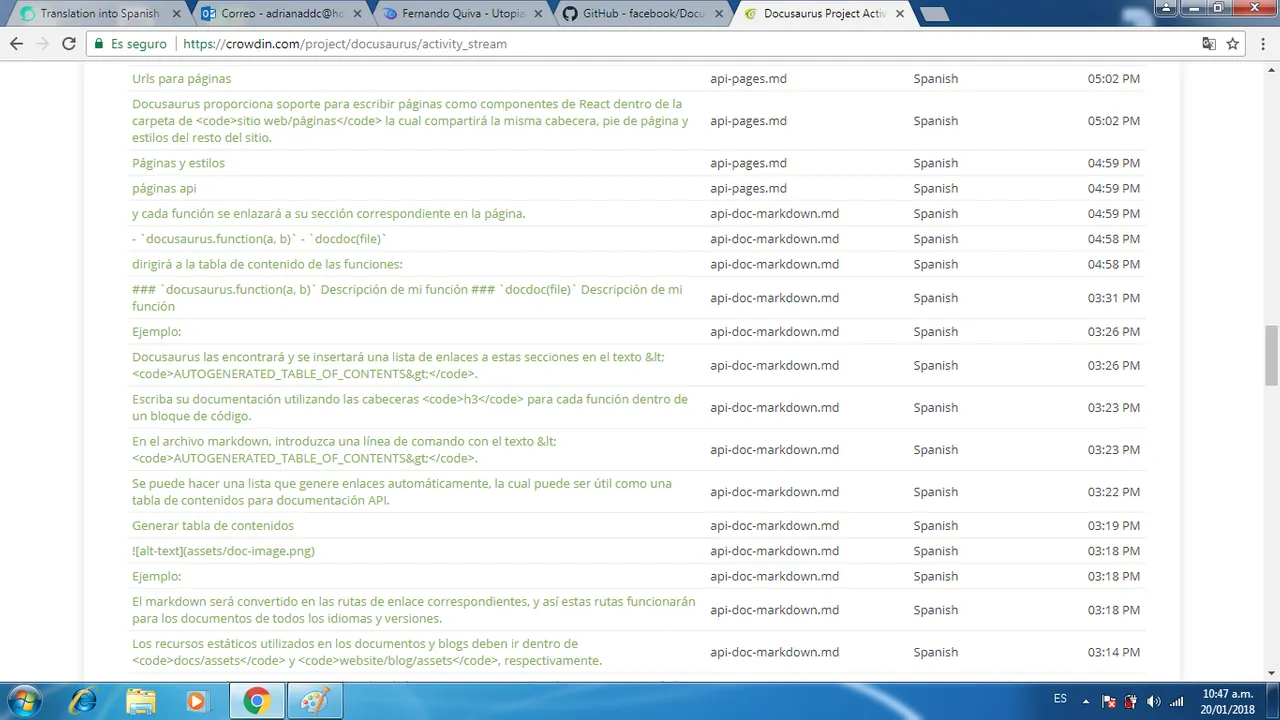Show hidden tray icons arrow
Viewport: 1280px width, 720px height.
point(1086,701)
